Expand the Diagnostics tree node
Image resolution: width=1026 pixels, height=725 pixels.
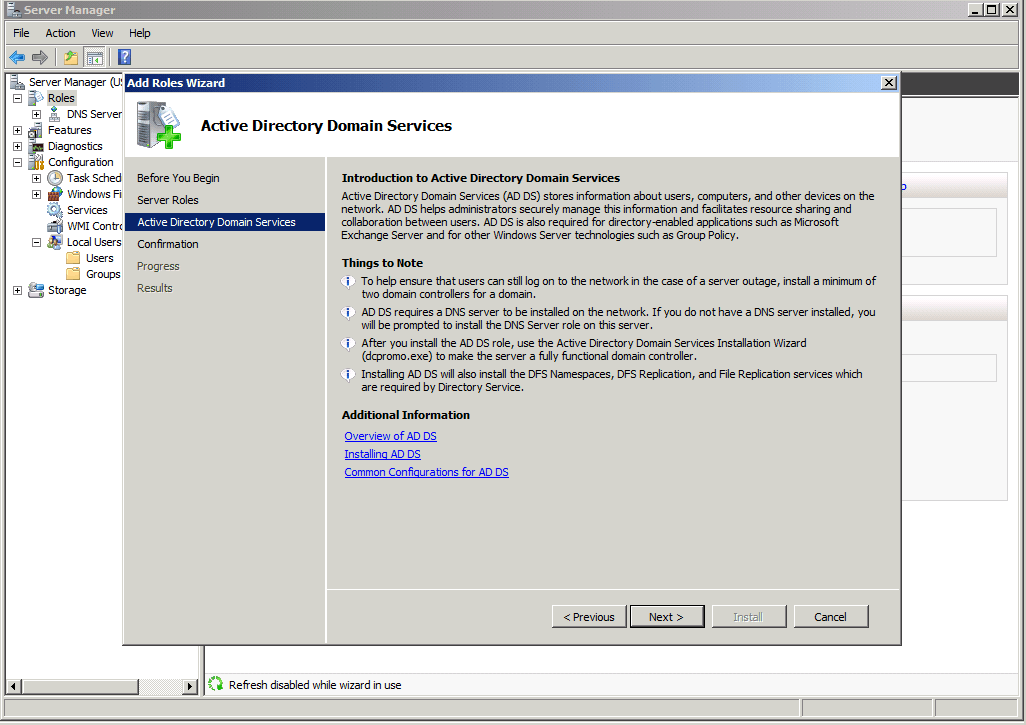(x=18, y=147)
